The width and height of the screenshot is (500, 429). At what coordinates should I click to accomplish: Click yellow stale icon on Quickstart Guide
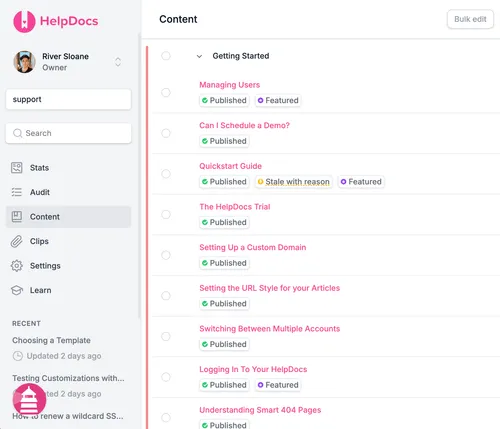point(260,182)
